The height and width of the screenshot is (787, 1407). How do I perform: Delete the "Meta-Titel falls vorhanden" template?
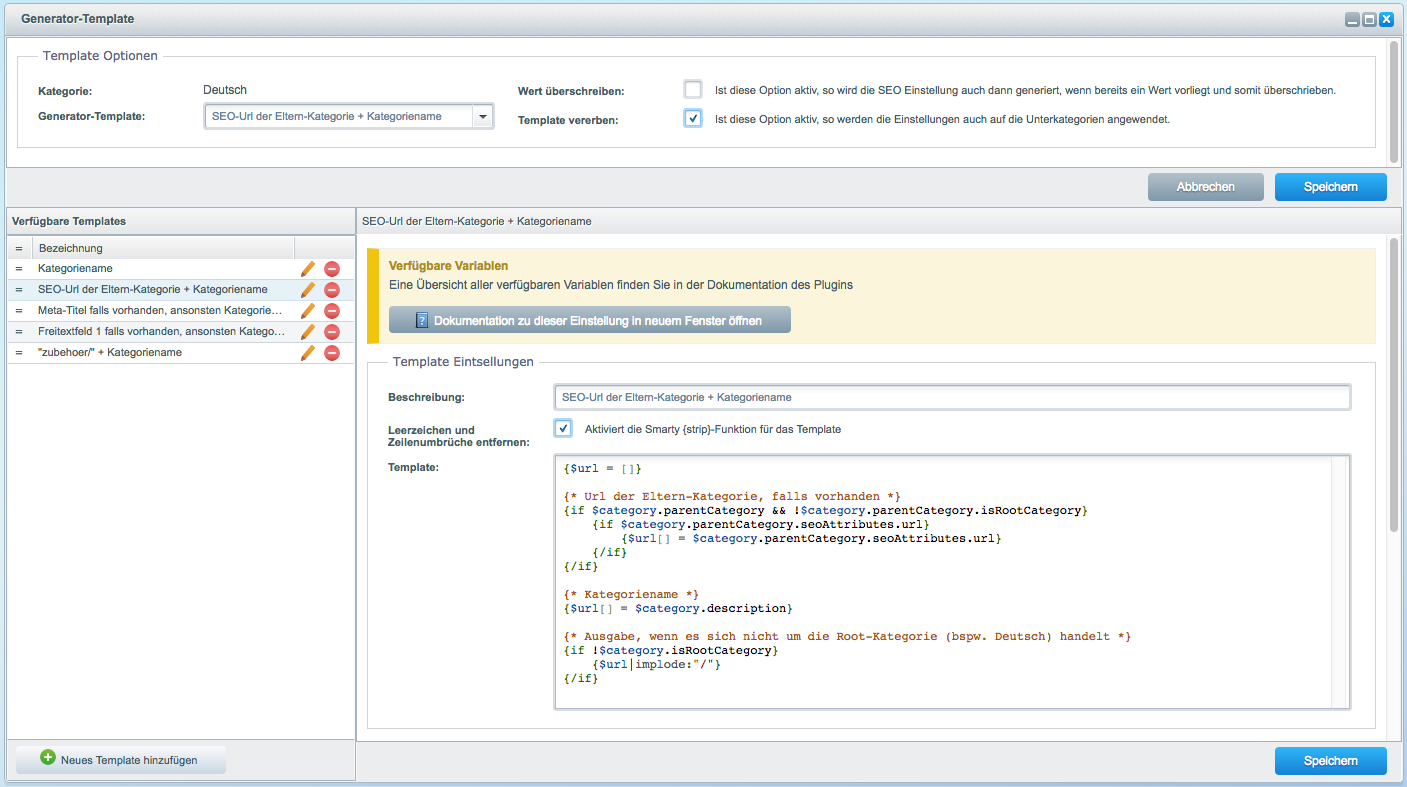pos(332,311)
